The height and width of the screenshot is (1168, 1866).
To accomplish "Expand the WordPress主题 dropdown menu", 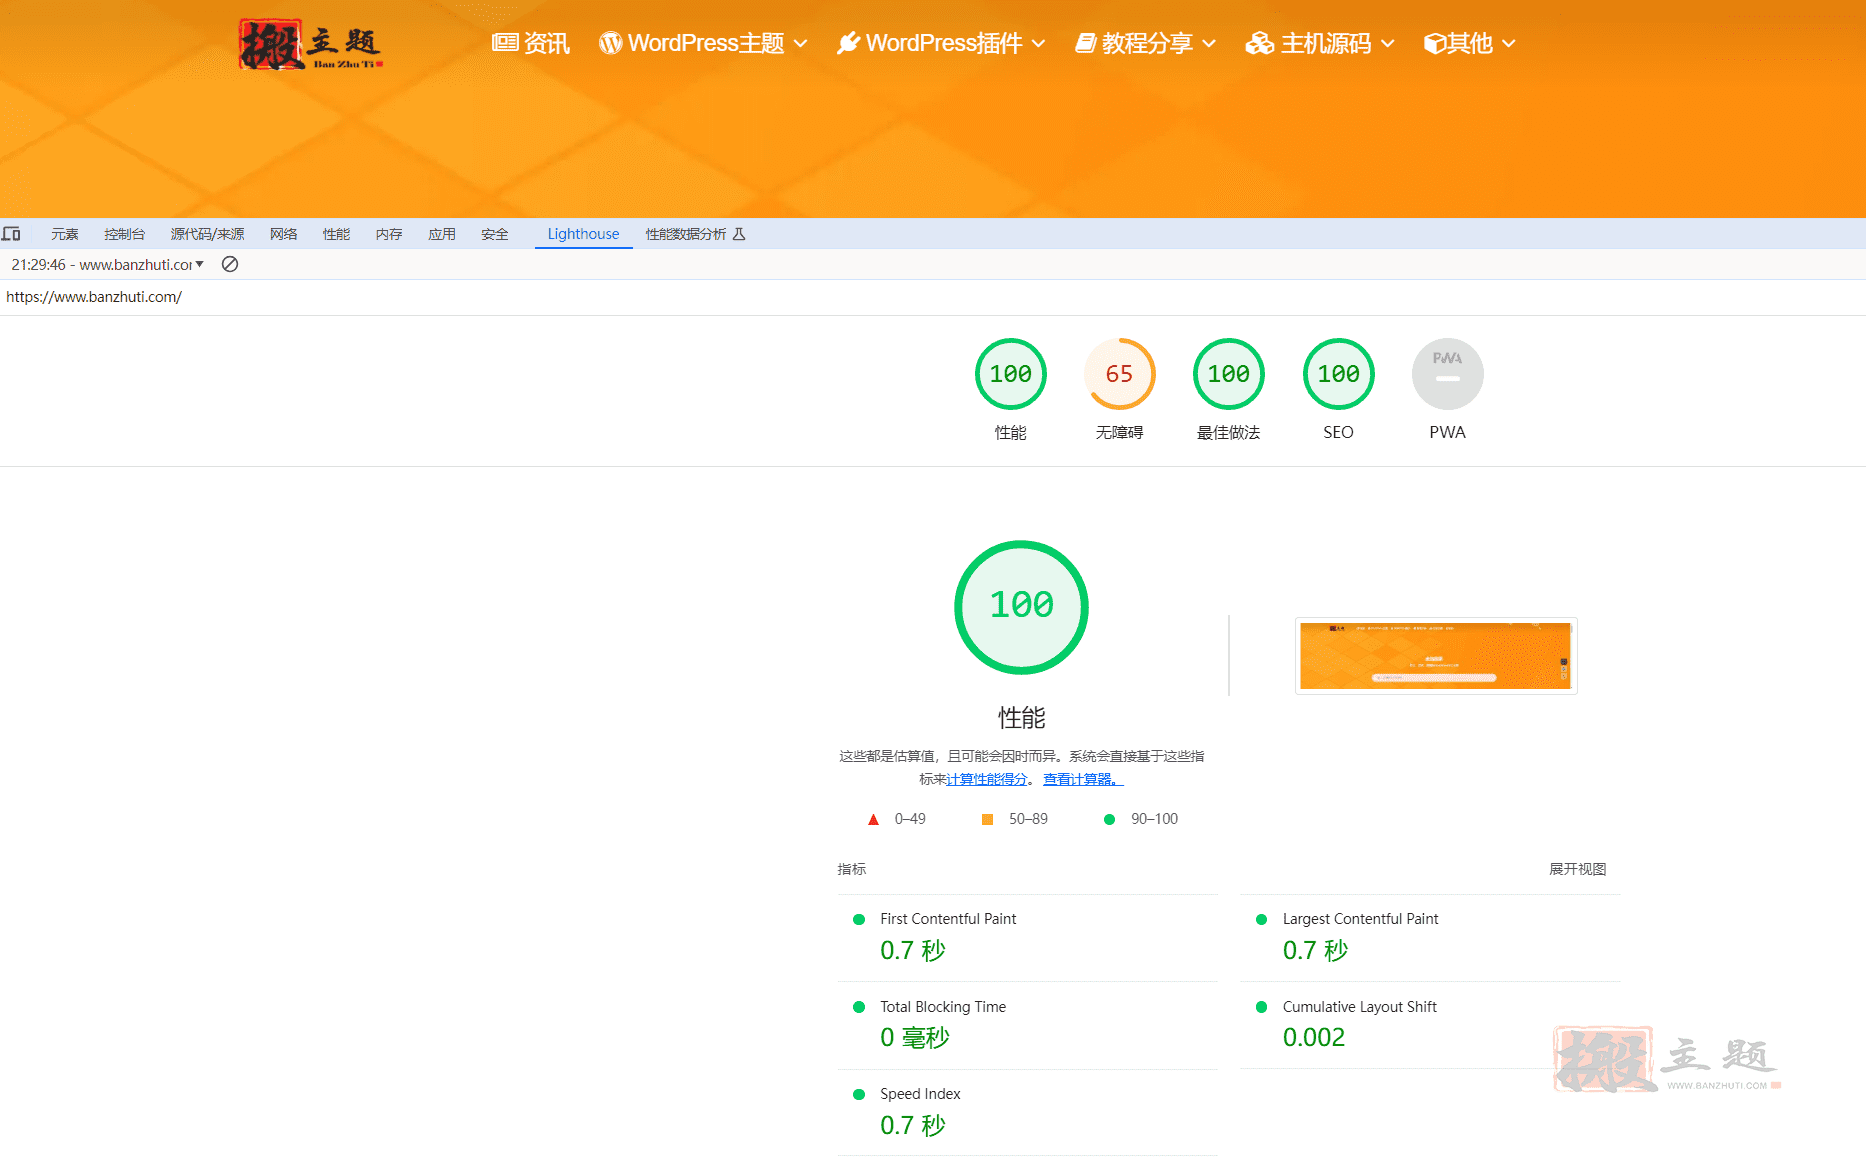I will [703, 43].
